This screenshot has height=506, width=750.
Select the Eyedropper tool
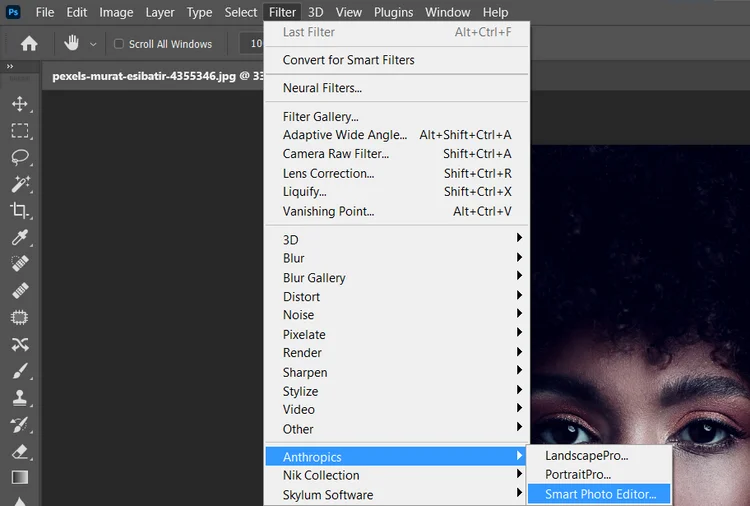(19, 237)
